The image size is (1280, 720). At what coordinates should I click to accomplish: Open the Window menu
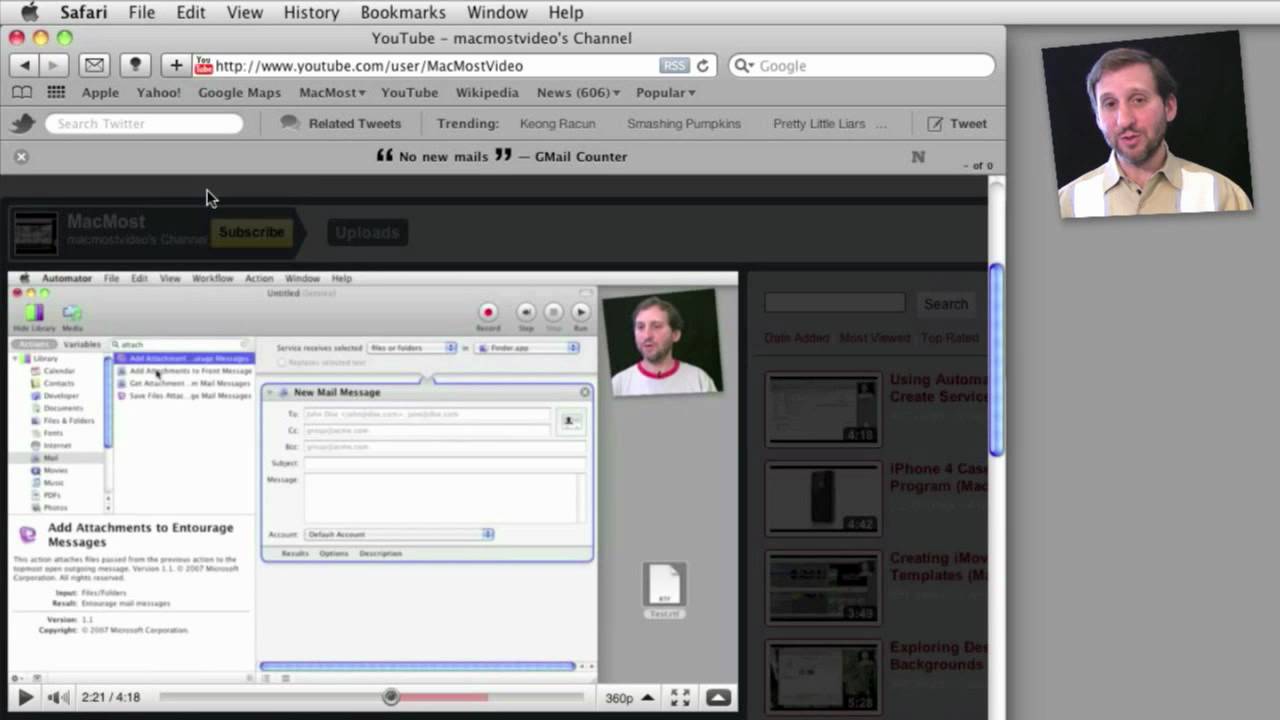click(497, 12)
